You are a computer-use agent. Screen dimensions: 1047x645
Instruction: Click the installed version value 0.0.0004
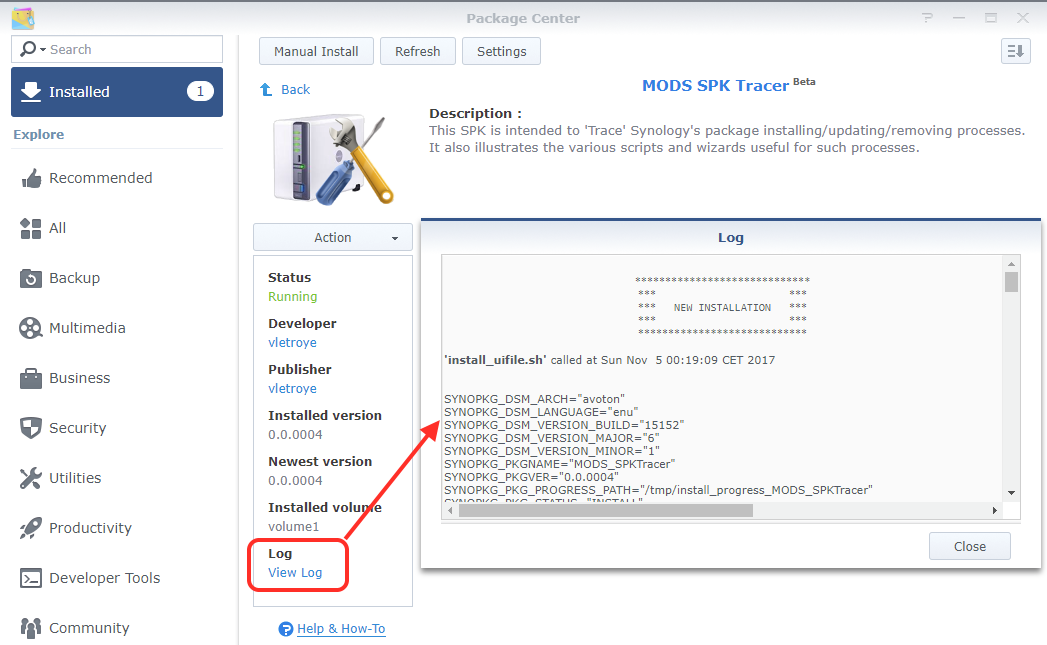(295, 435)
